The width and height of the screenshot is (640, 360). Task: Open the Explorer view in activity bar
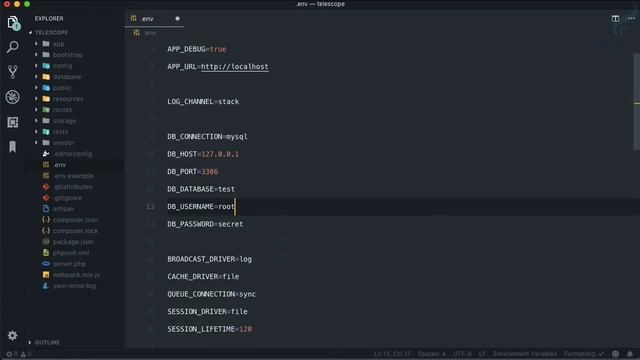click(13, 22)
